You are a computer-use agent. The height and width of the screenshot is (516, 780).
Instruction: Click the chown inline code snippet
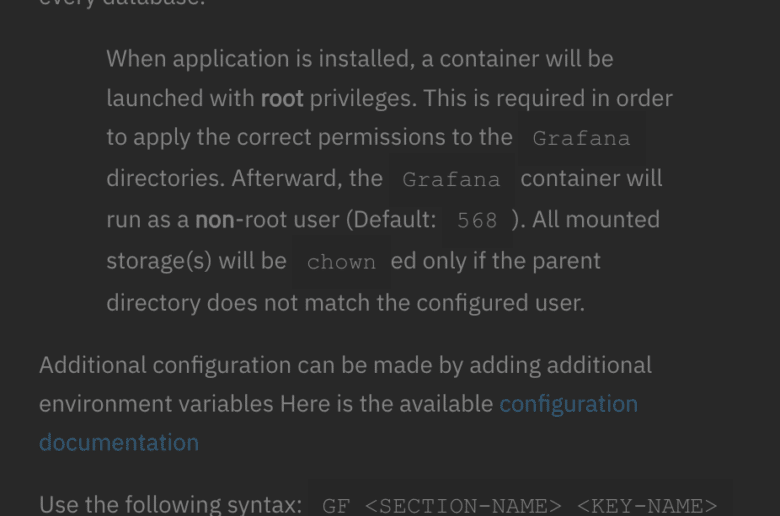[341, 262]
